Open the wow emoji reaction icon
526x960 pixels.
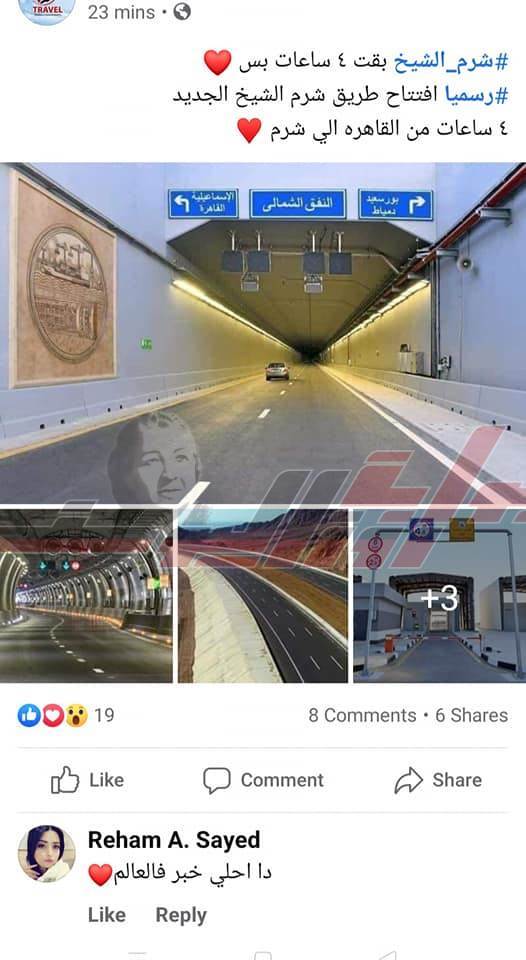point(76,715)
